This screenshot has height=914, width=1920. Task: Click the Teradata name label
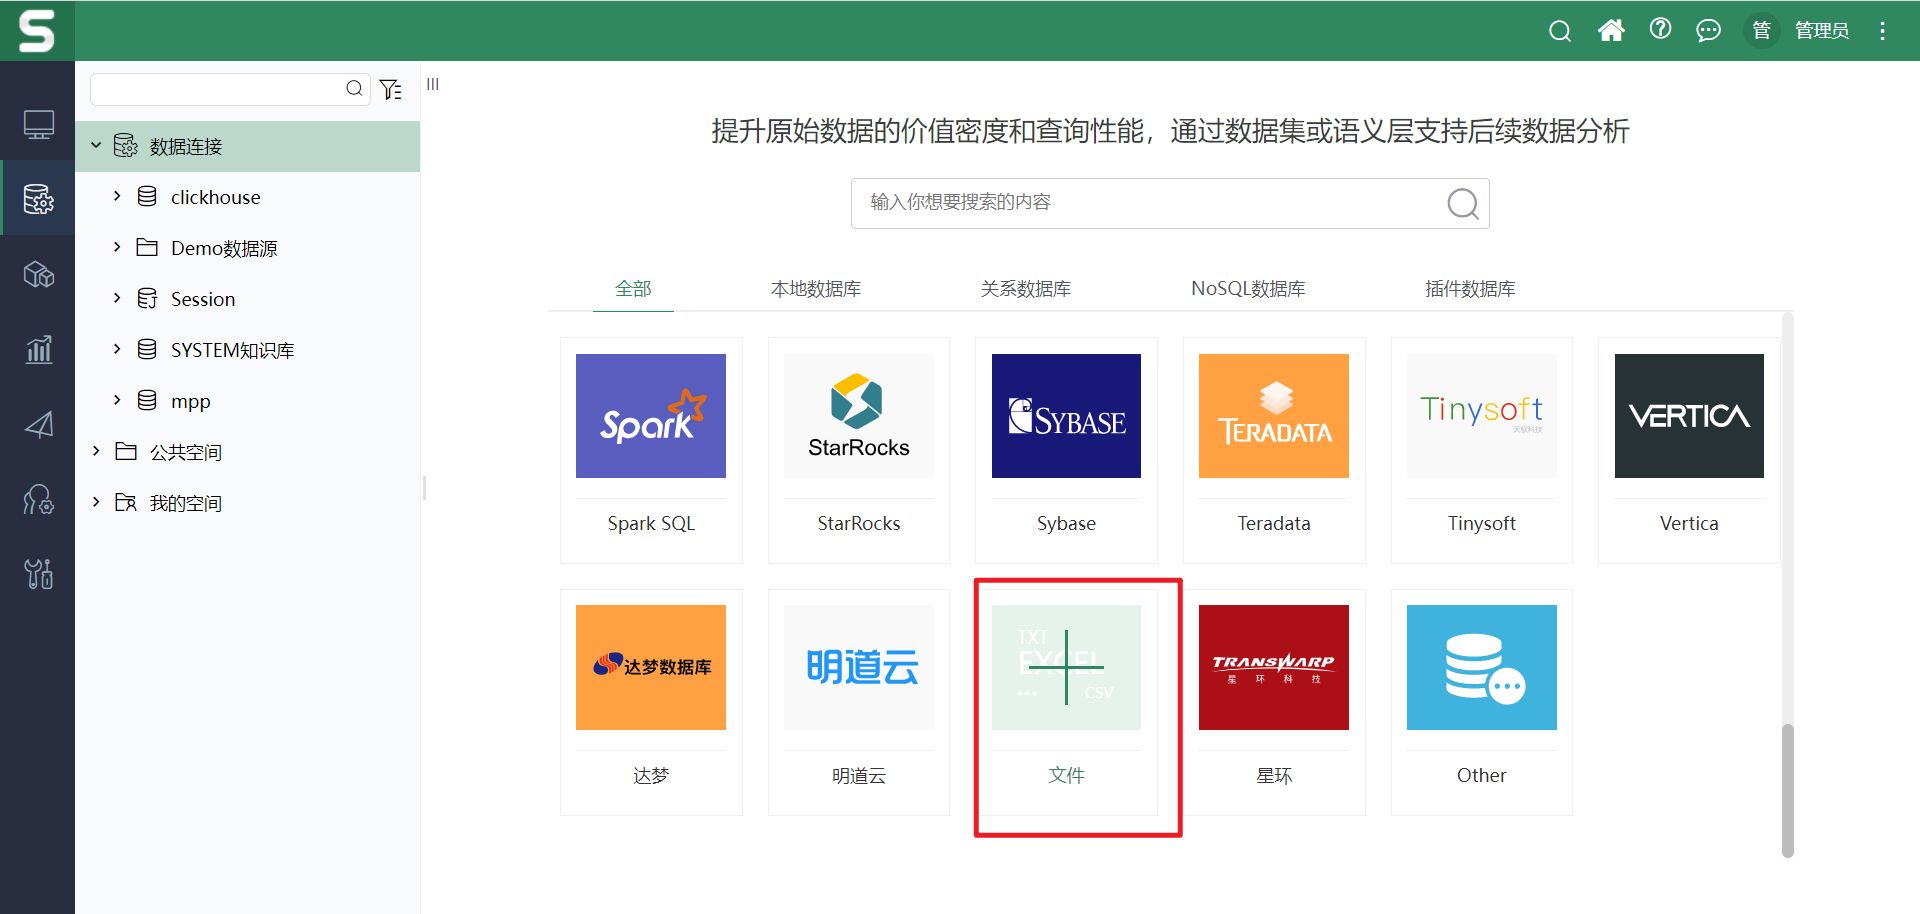tap(1274, 523)
